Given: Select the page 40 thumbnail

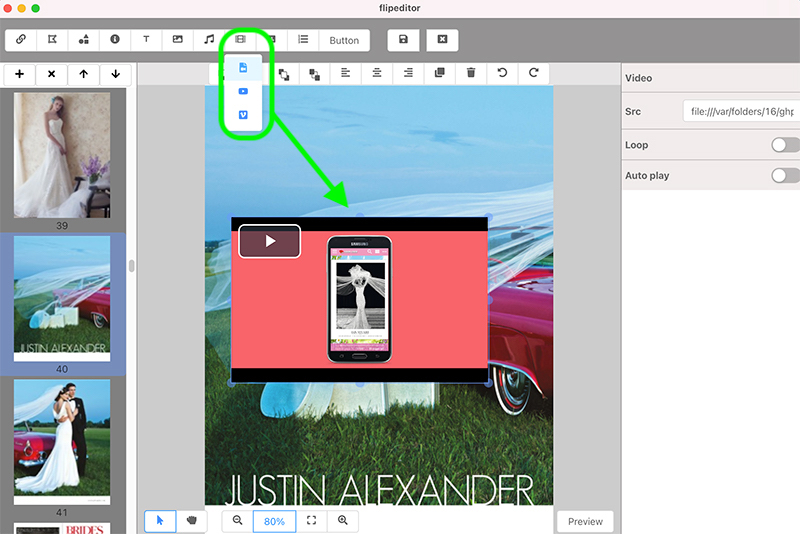Looking at the screenshot, I should [62, 298].
